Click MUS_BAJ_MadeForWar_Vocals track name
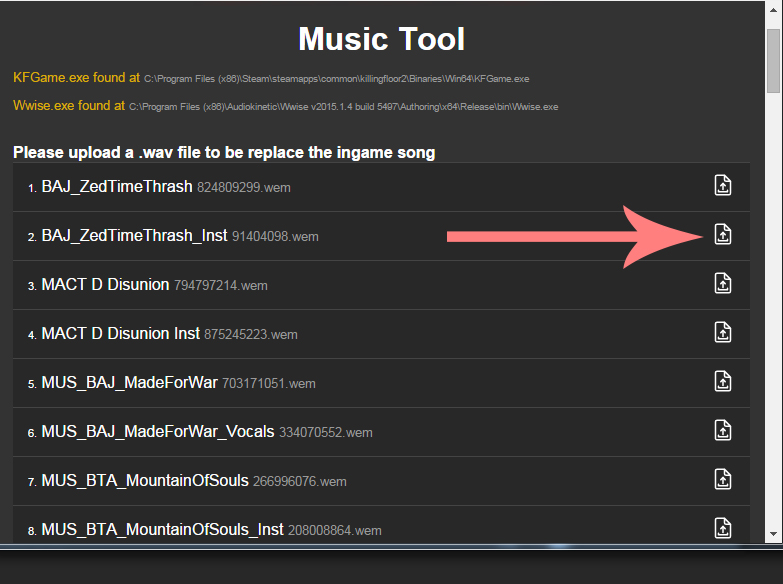 point(158,432)
